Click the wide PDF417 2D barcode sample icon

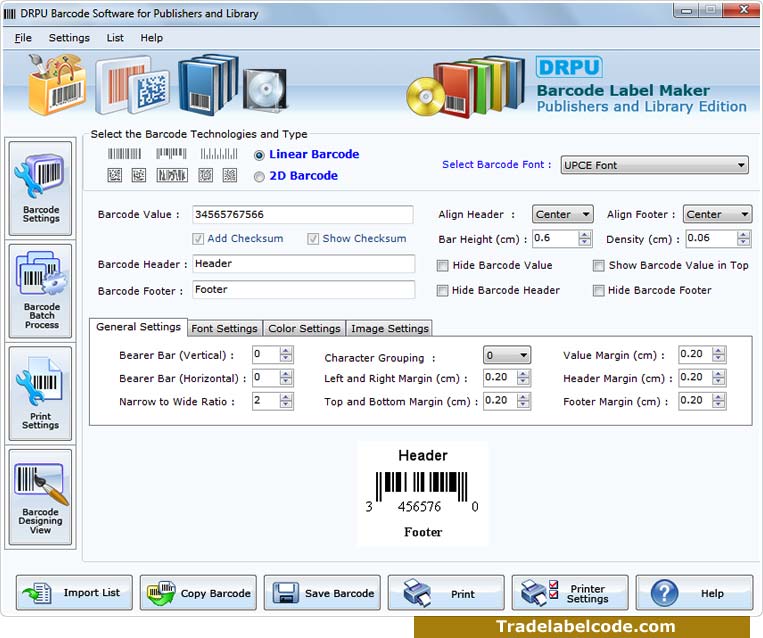[x=172, y=175]
